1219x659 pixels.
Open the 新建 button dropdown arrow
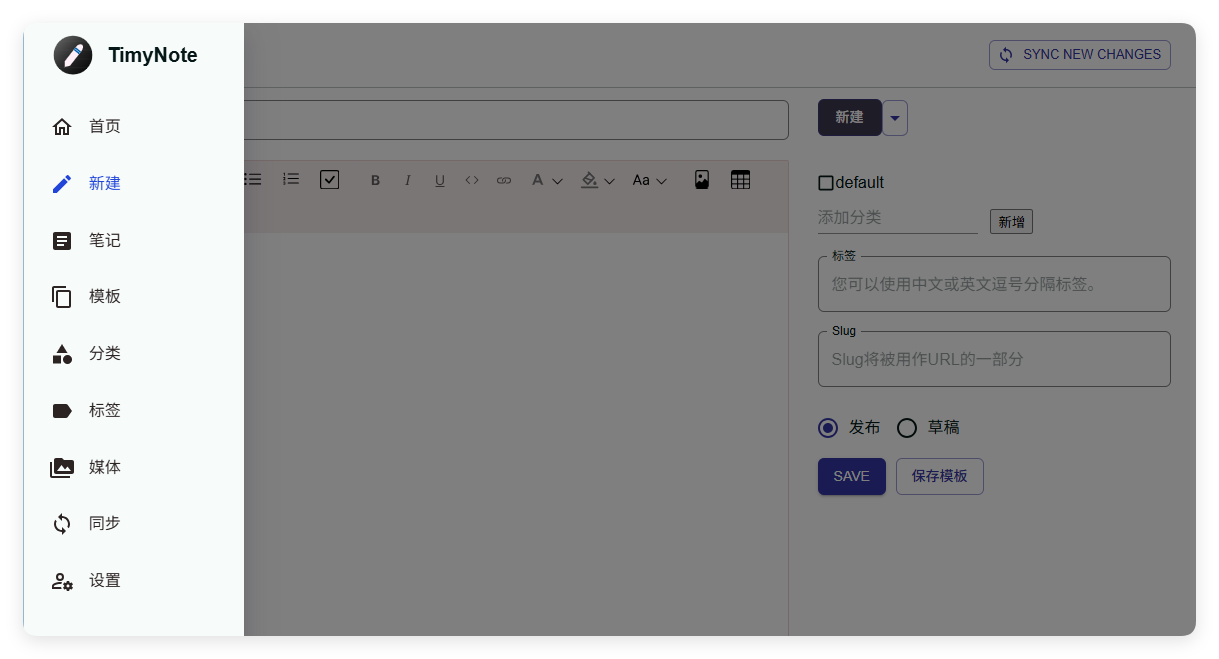click(894, 117)
